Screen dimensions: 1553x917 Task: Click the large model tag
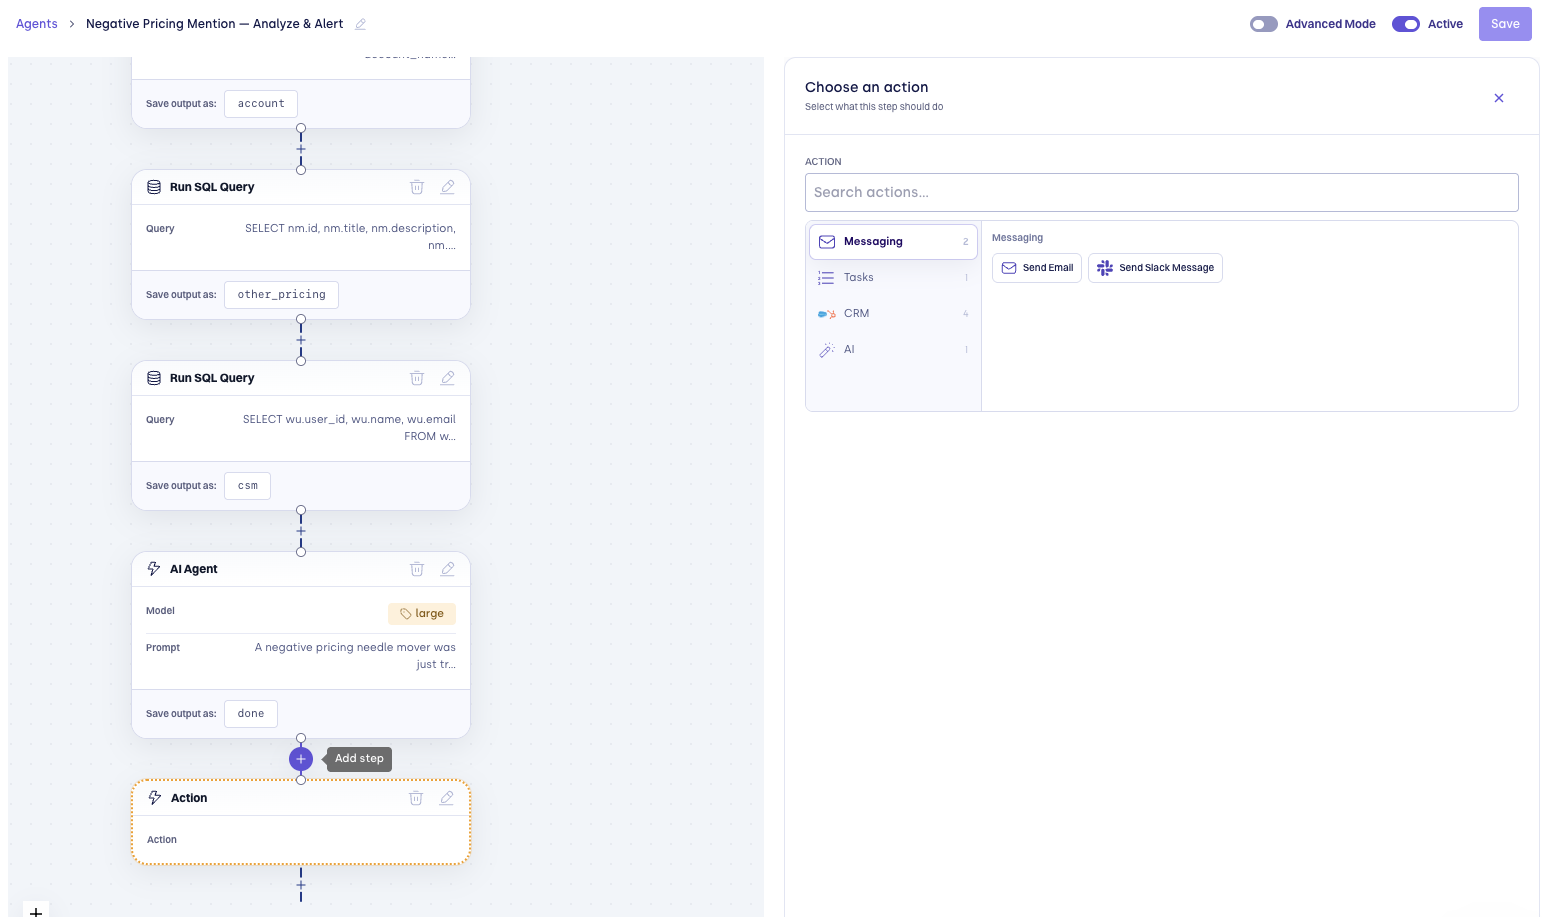(422, 614)
